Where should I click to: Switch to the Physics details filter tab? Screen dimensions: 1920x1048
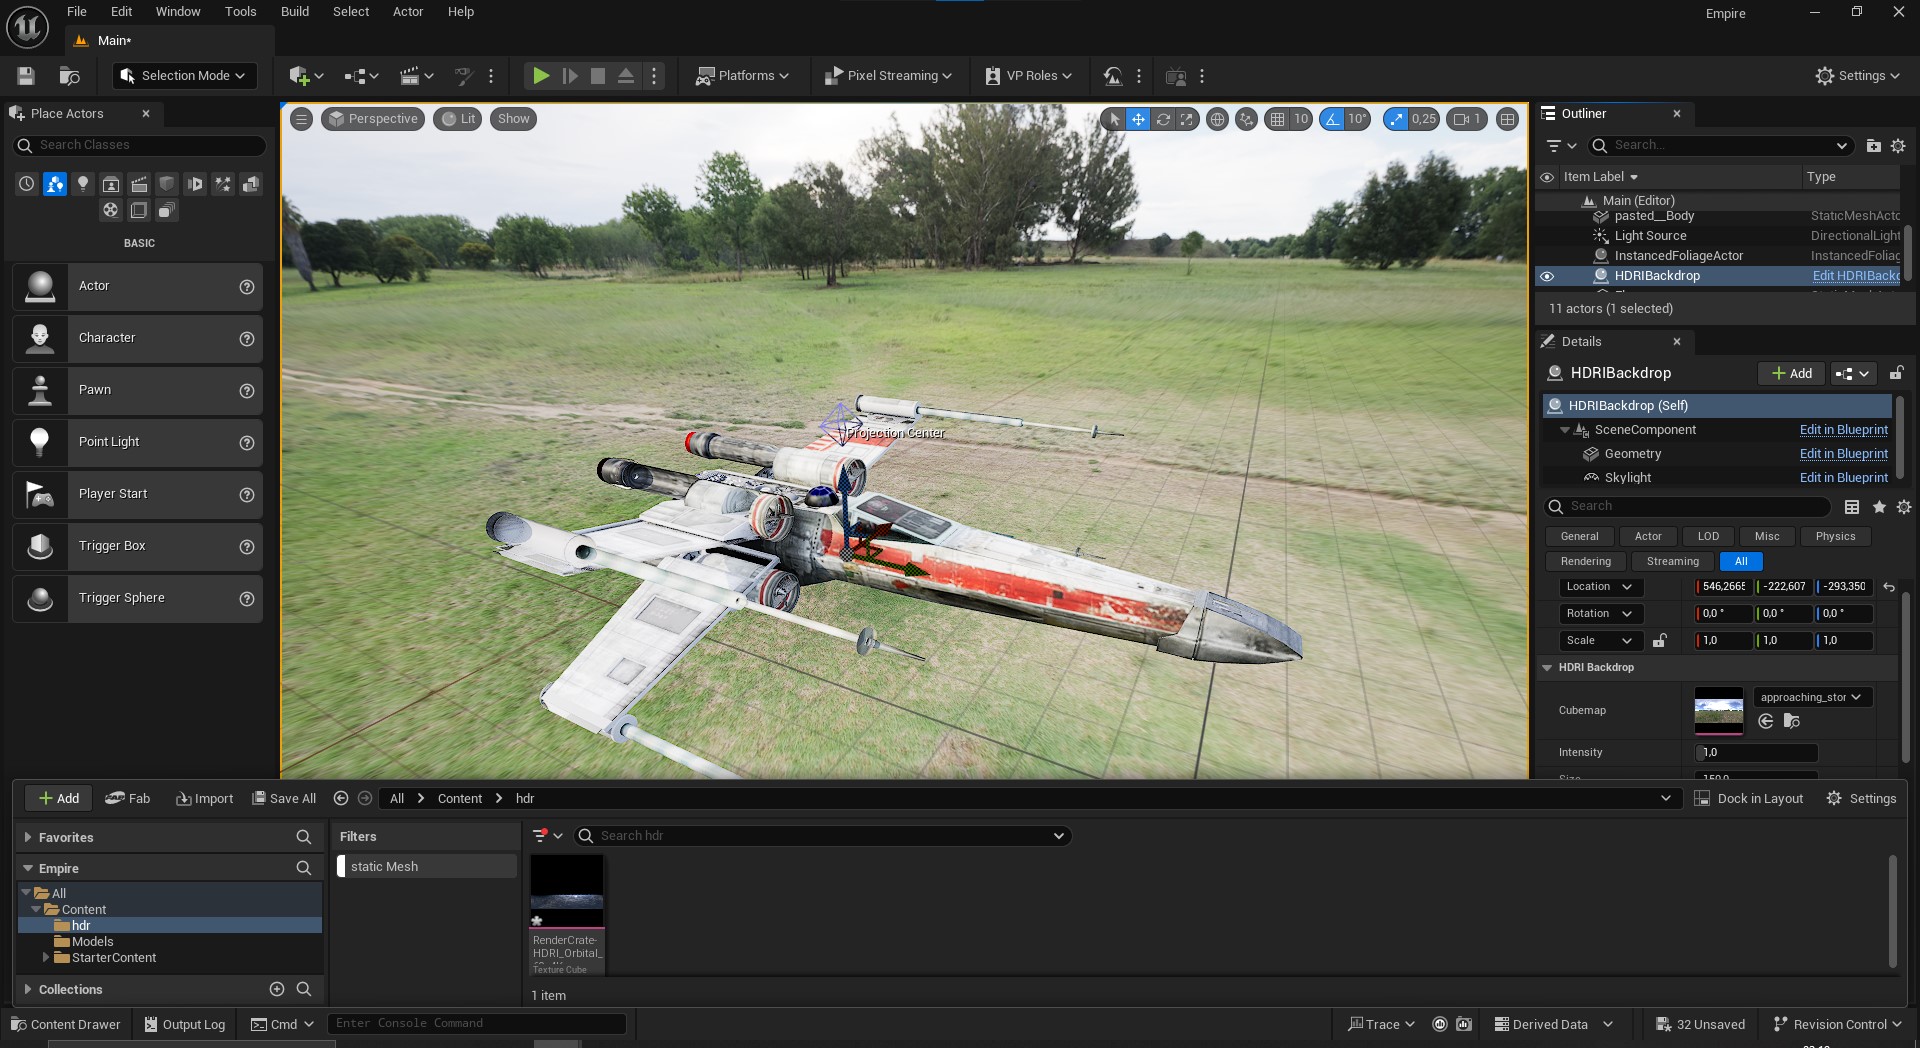click(1835, 537)
